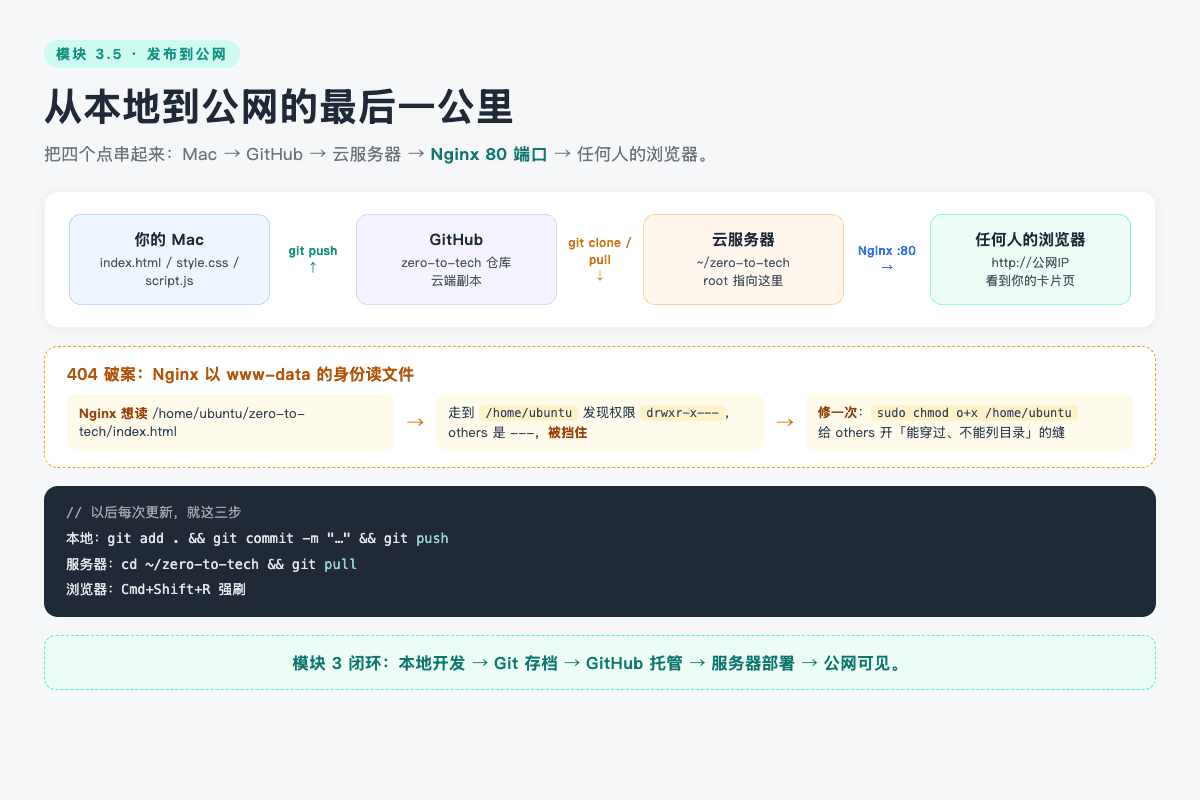The image size is (1200, 800).
Task: Click the up arrow under git push
Action: click(x=313, y=267)
